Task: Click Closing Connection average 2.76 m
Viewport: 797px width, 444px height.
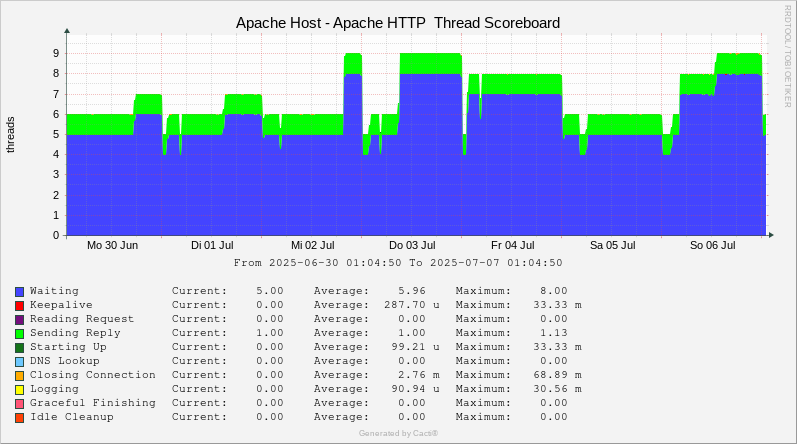Action: 419,375
